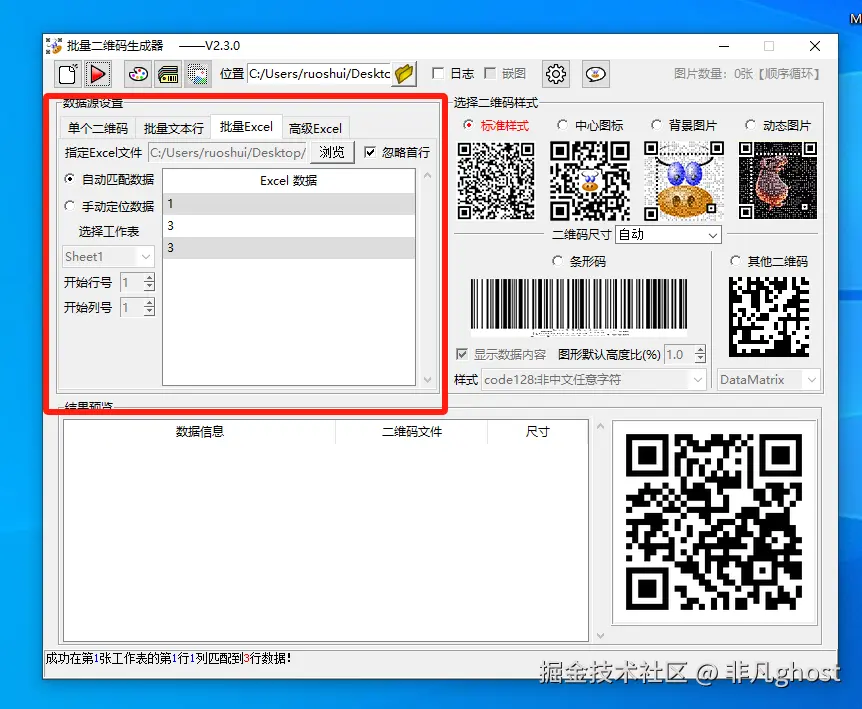Click the 成功在第1张工作表 status message
Image resolution: width=862 pixels, height=709 pixels.
[168, 658]
